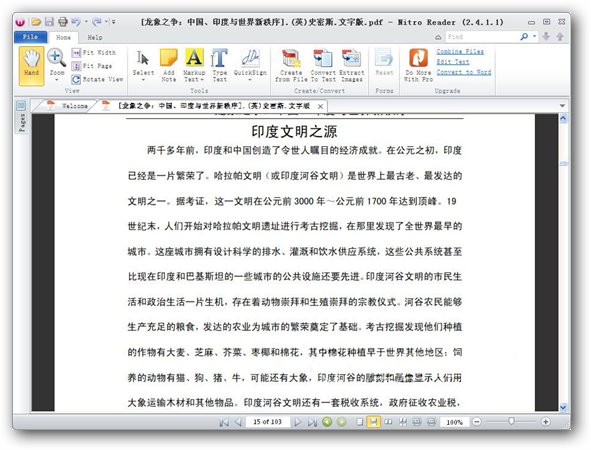Open the File menu tab
This screenshot has width=591, height=450.
tap(30, 37)
